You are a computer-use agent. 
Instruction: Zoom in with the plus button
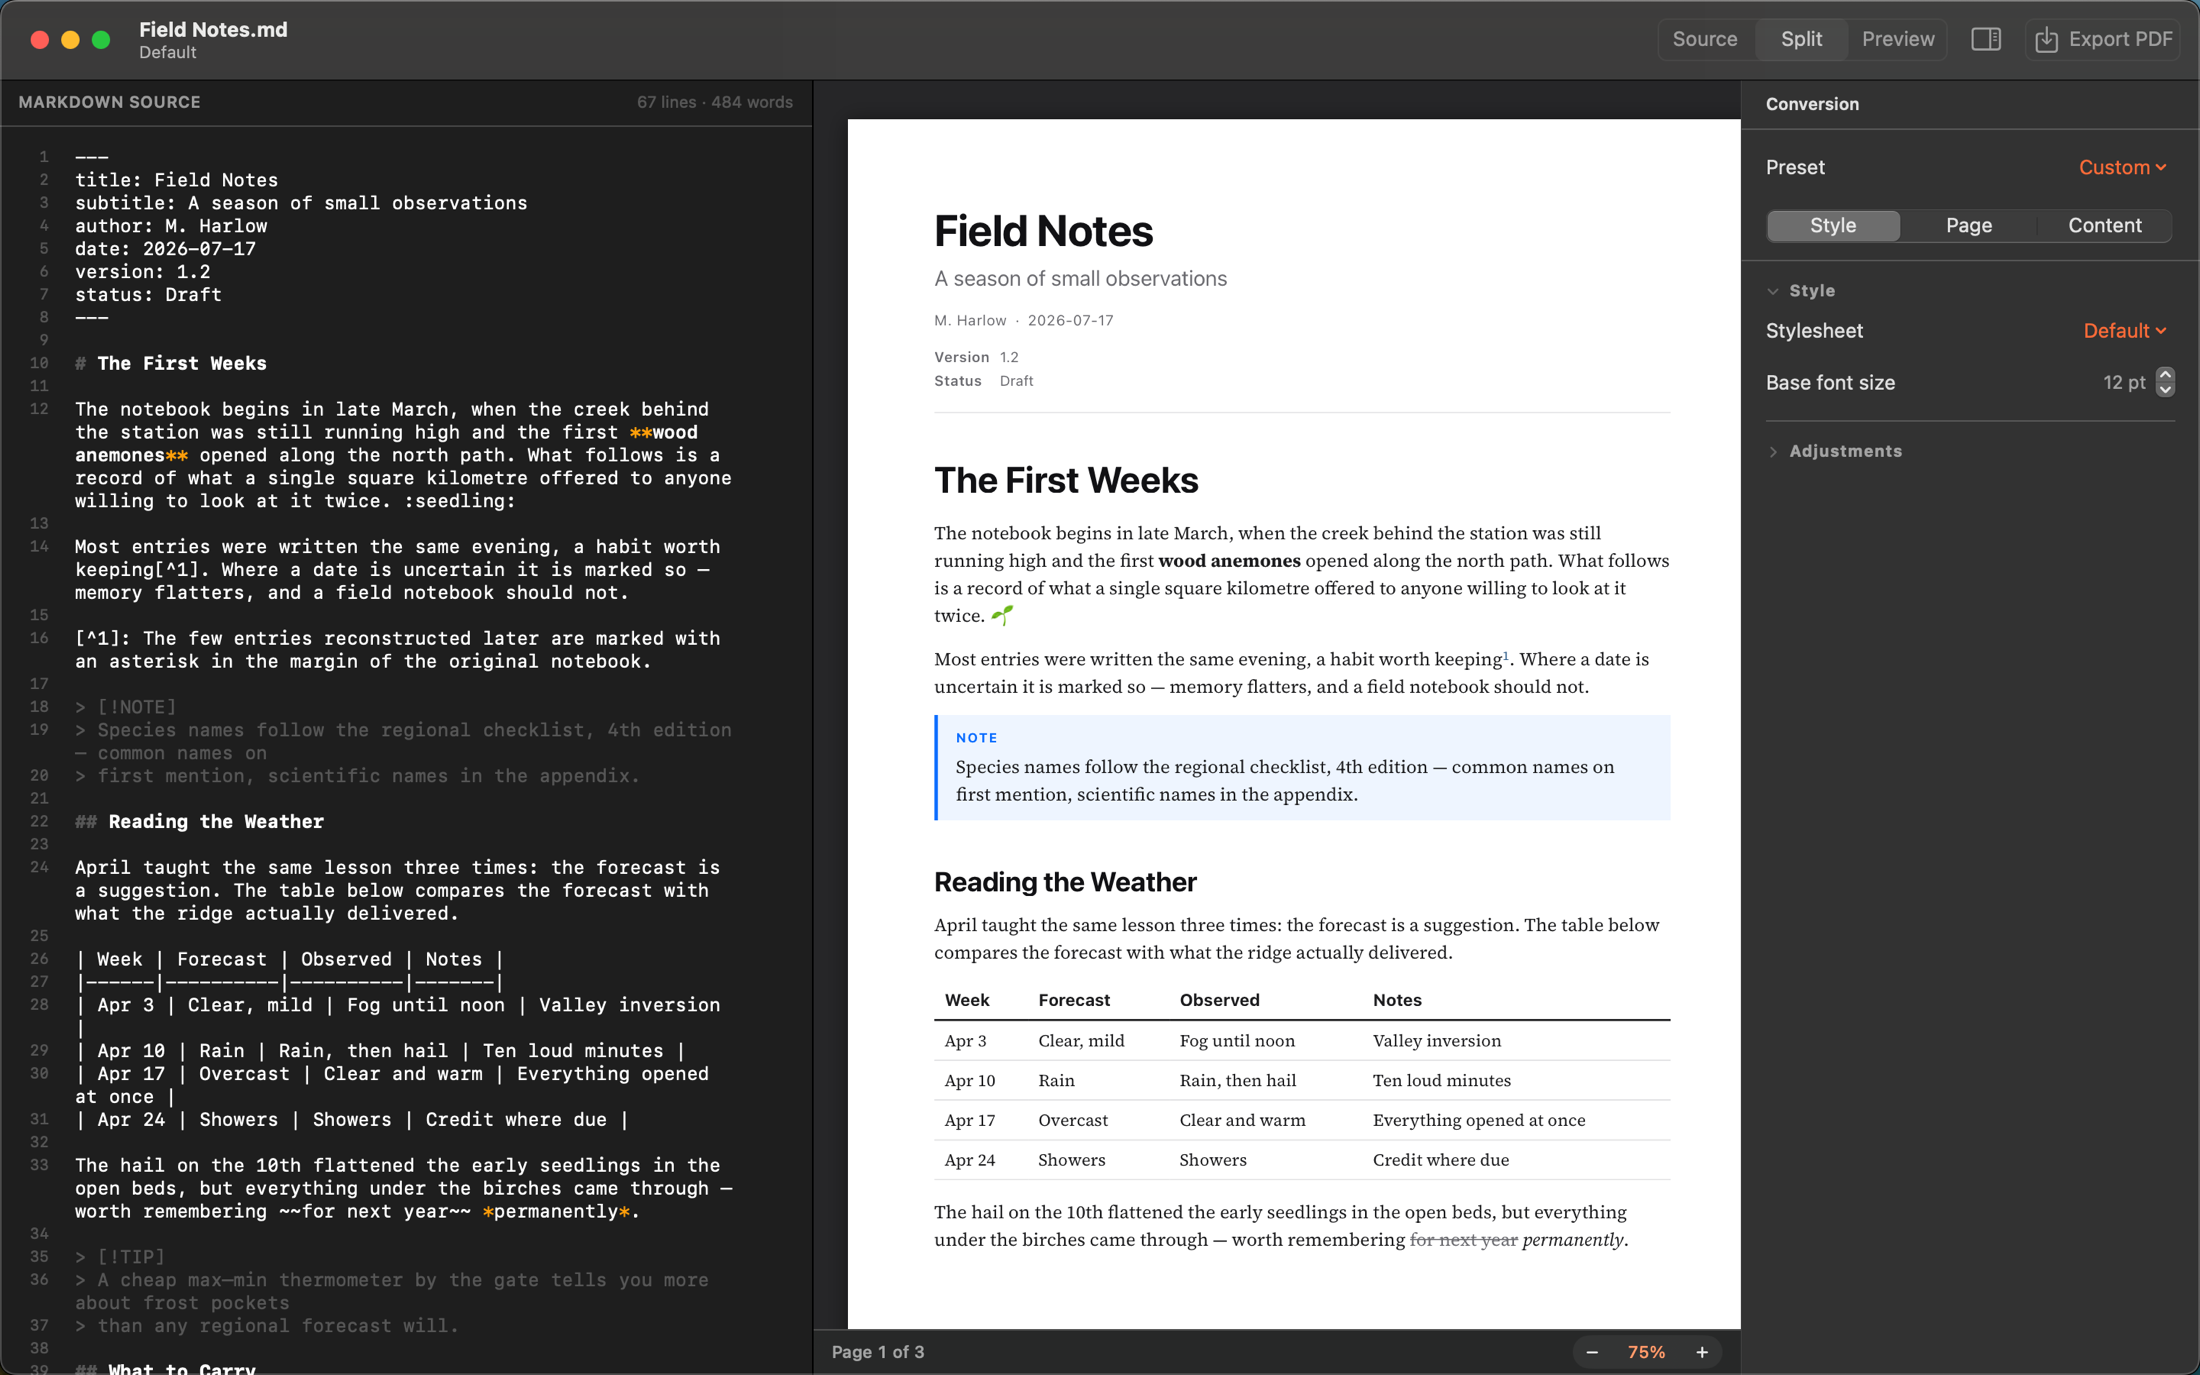coord(1702,1352)
